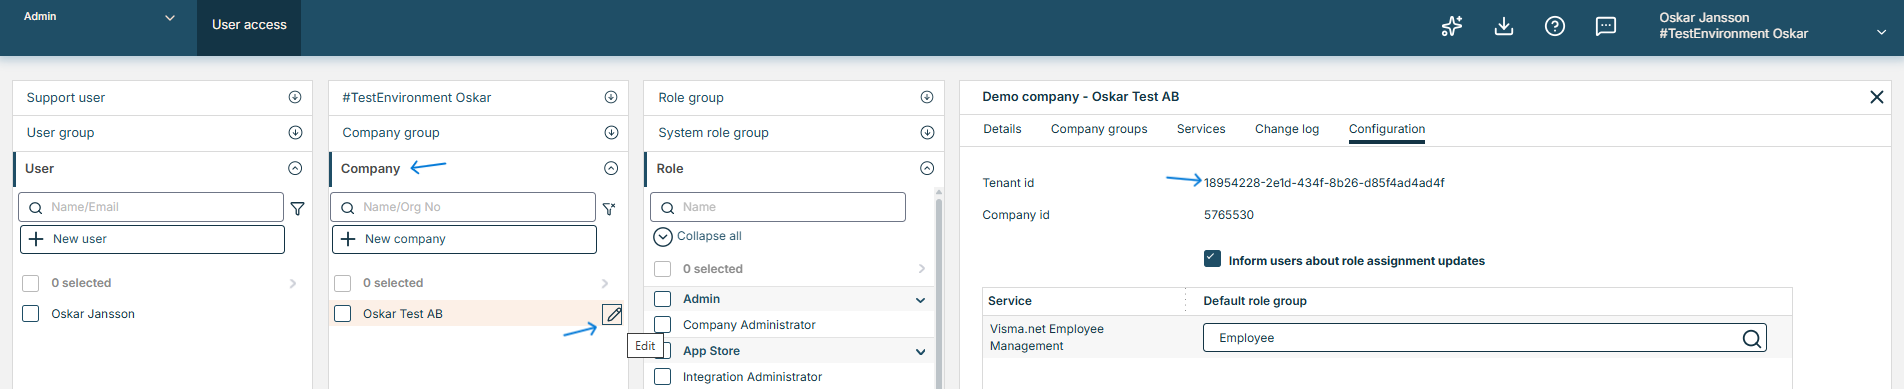Open the user filter funnel icon
The image size is (1904, 389).
[x=297, y=208]
